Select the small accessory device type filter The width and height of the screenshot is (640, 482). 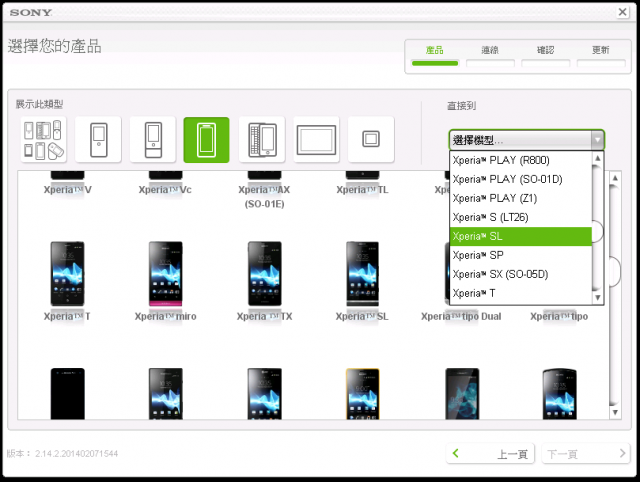(x=371, y=140)
